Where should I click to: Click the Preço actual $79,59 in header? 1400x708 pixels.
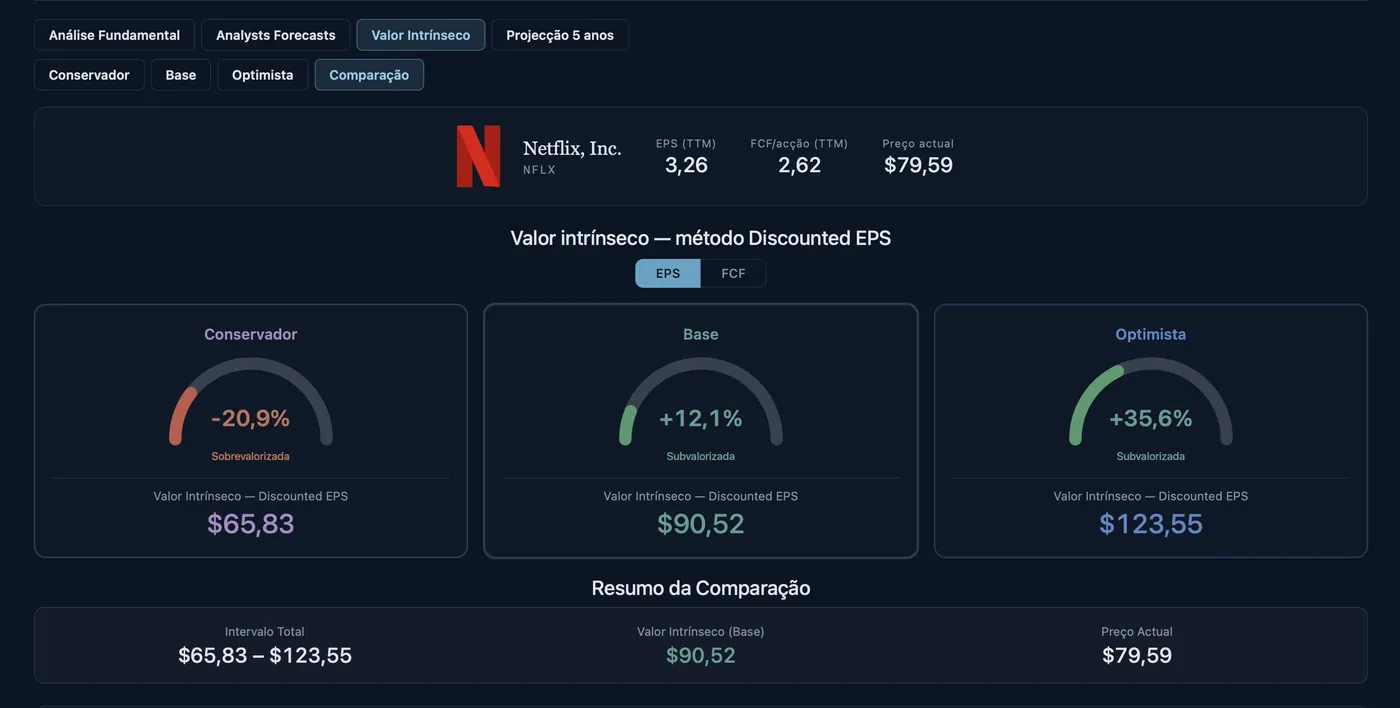point(918,165)
